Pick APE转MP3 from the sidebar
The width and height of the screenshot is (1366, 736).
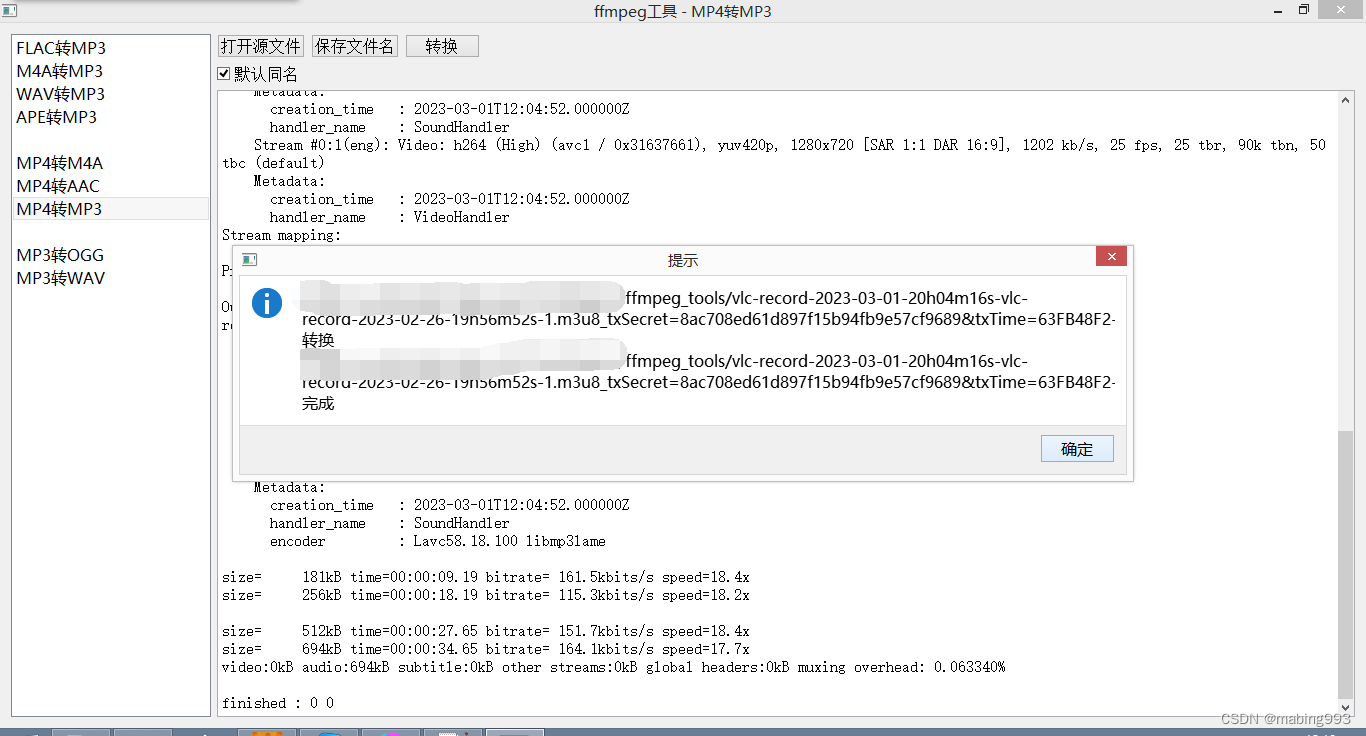click(110, 117)
